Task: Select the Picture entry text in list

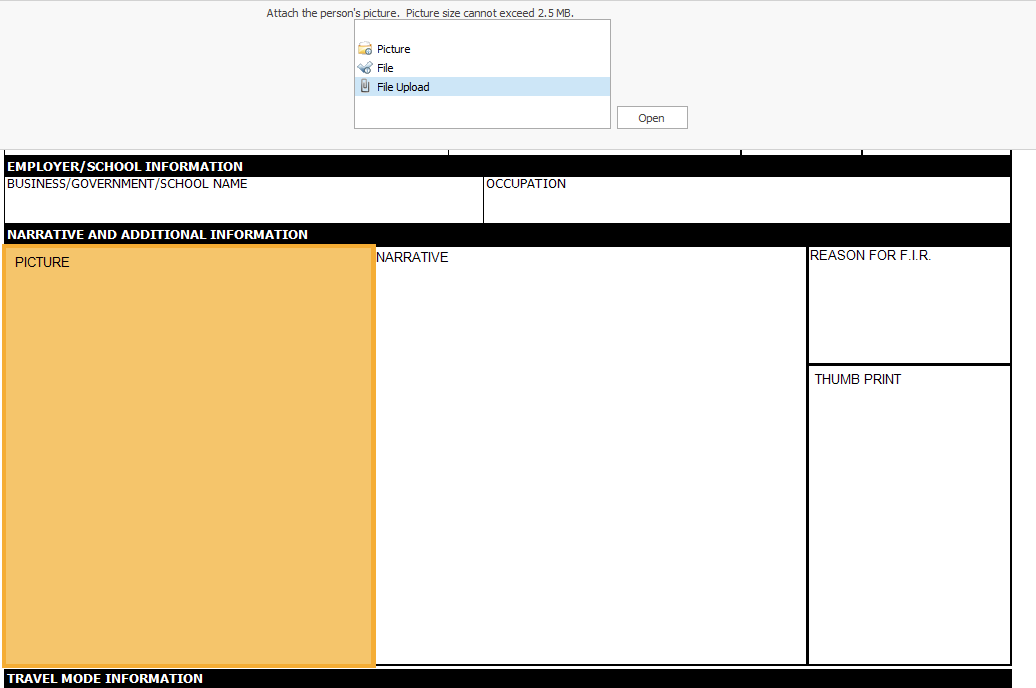Action: click(x=394, y=49)
